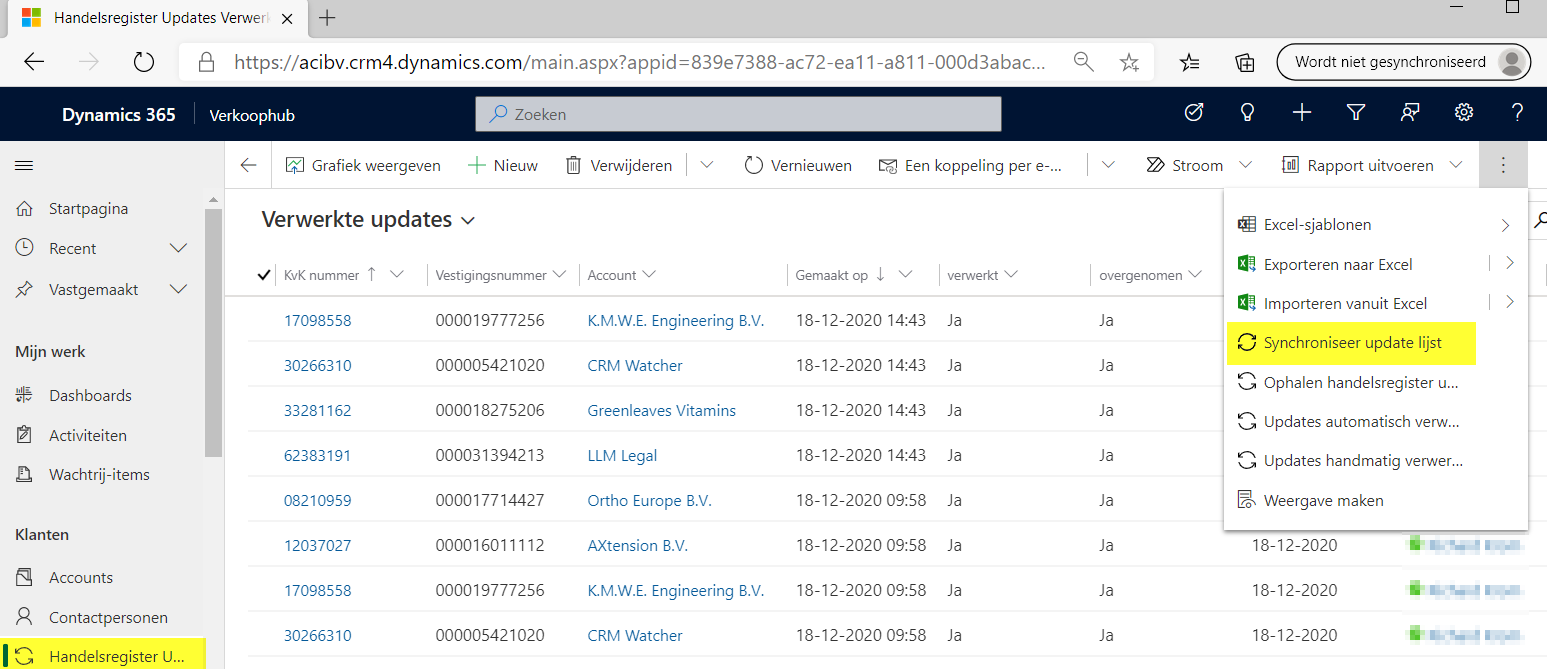Toggle the select-all checkmark in grid header

[264, 275]
